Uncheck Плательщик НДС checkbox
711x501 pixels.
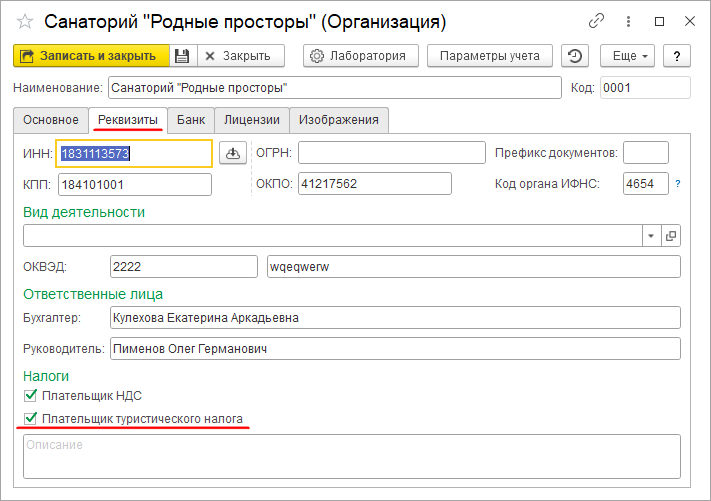[30, 396]
